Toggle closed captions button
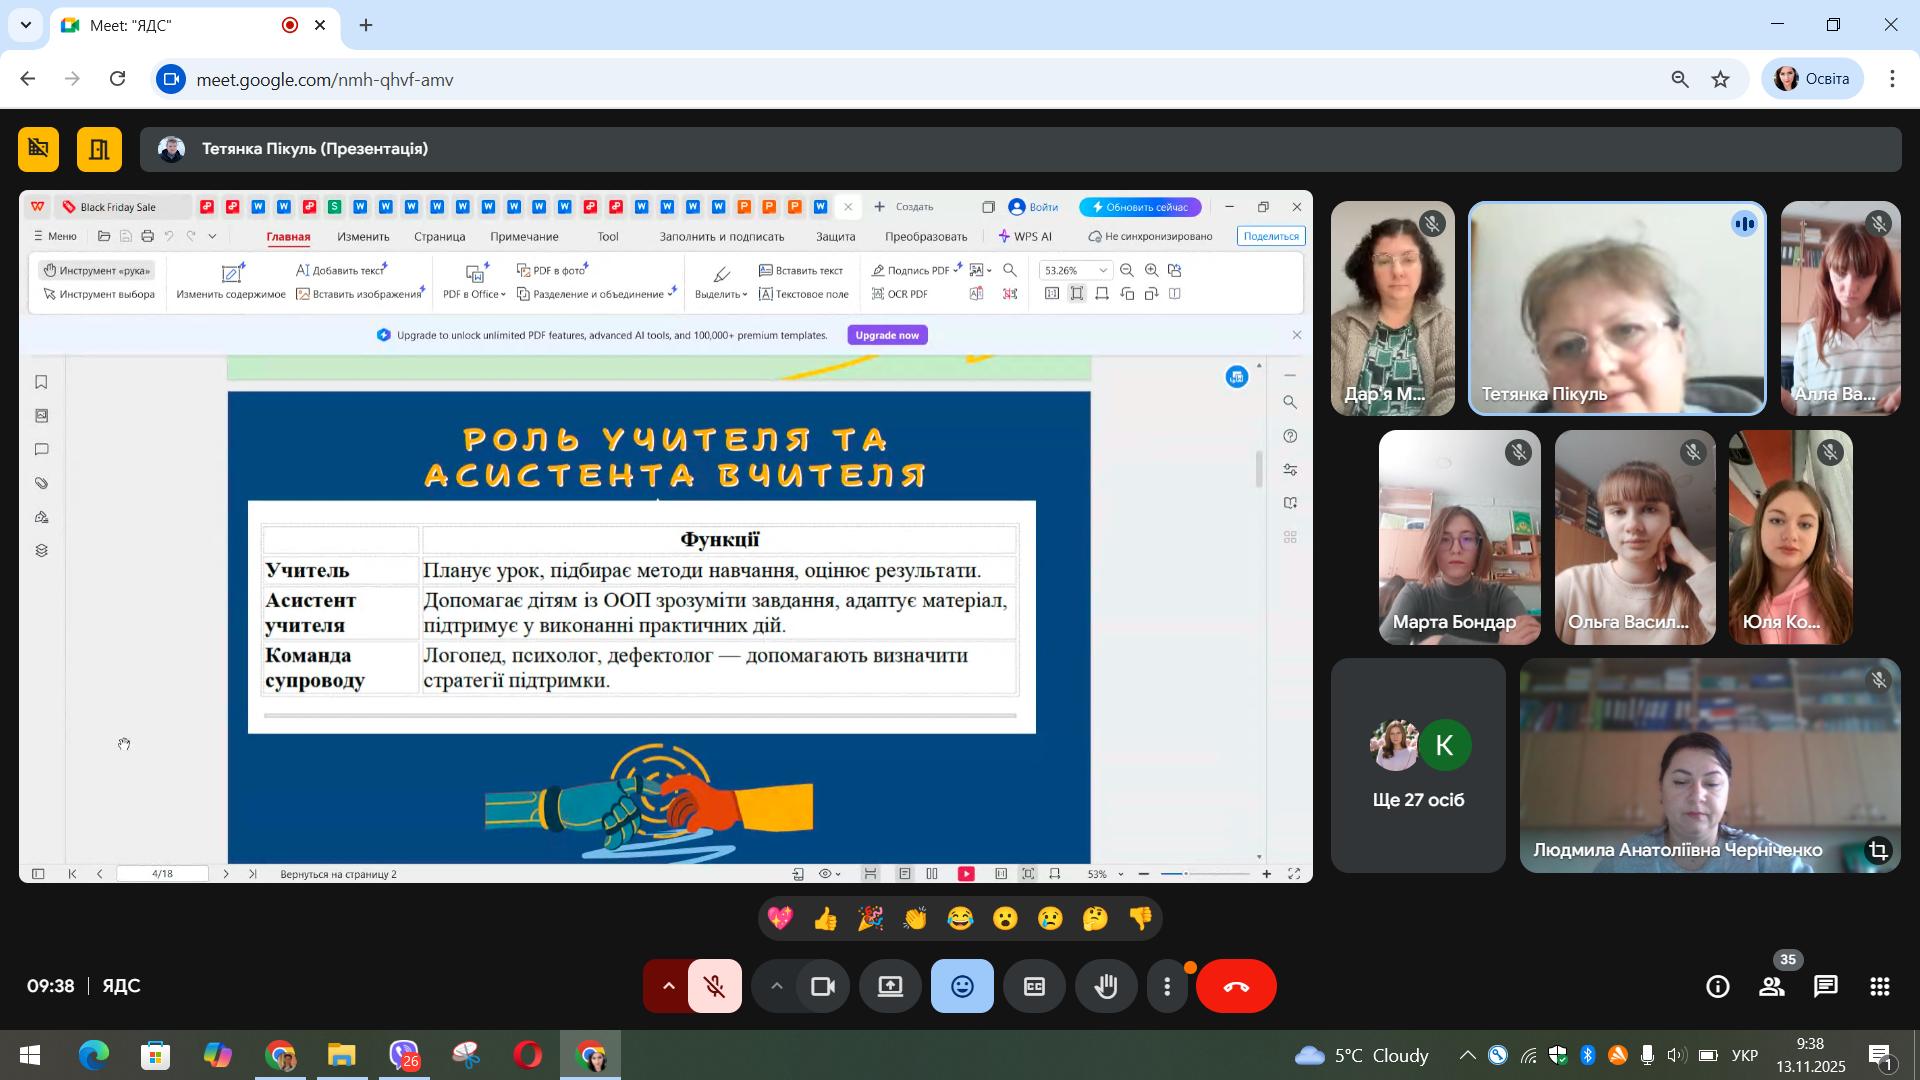 point(1034,986)
